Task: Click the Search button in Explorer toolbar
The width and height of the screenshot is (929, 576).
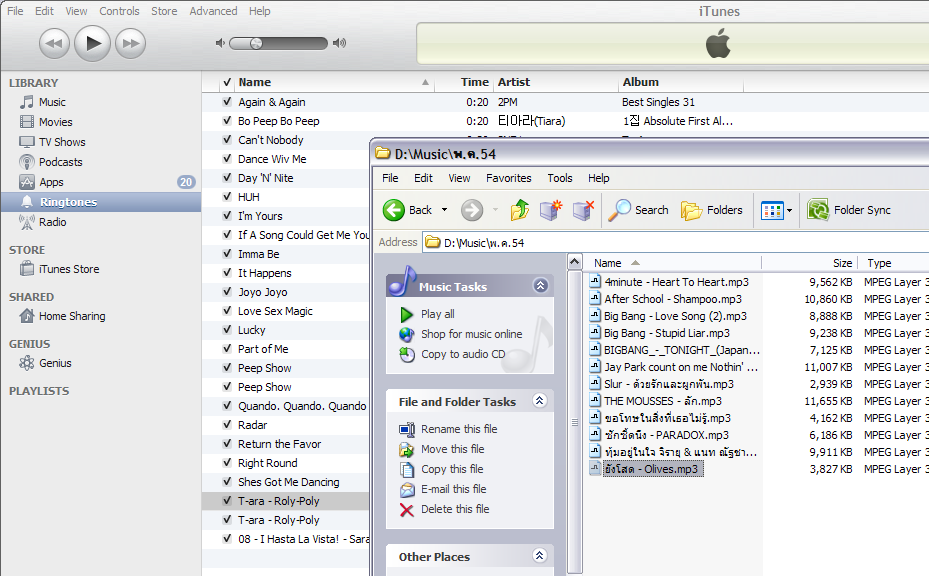Action: point(638,210)
